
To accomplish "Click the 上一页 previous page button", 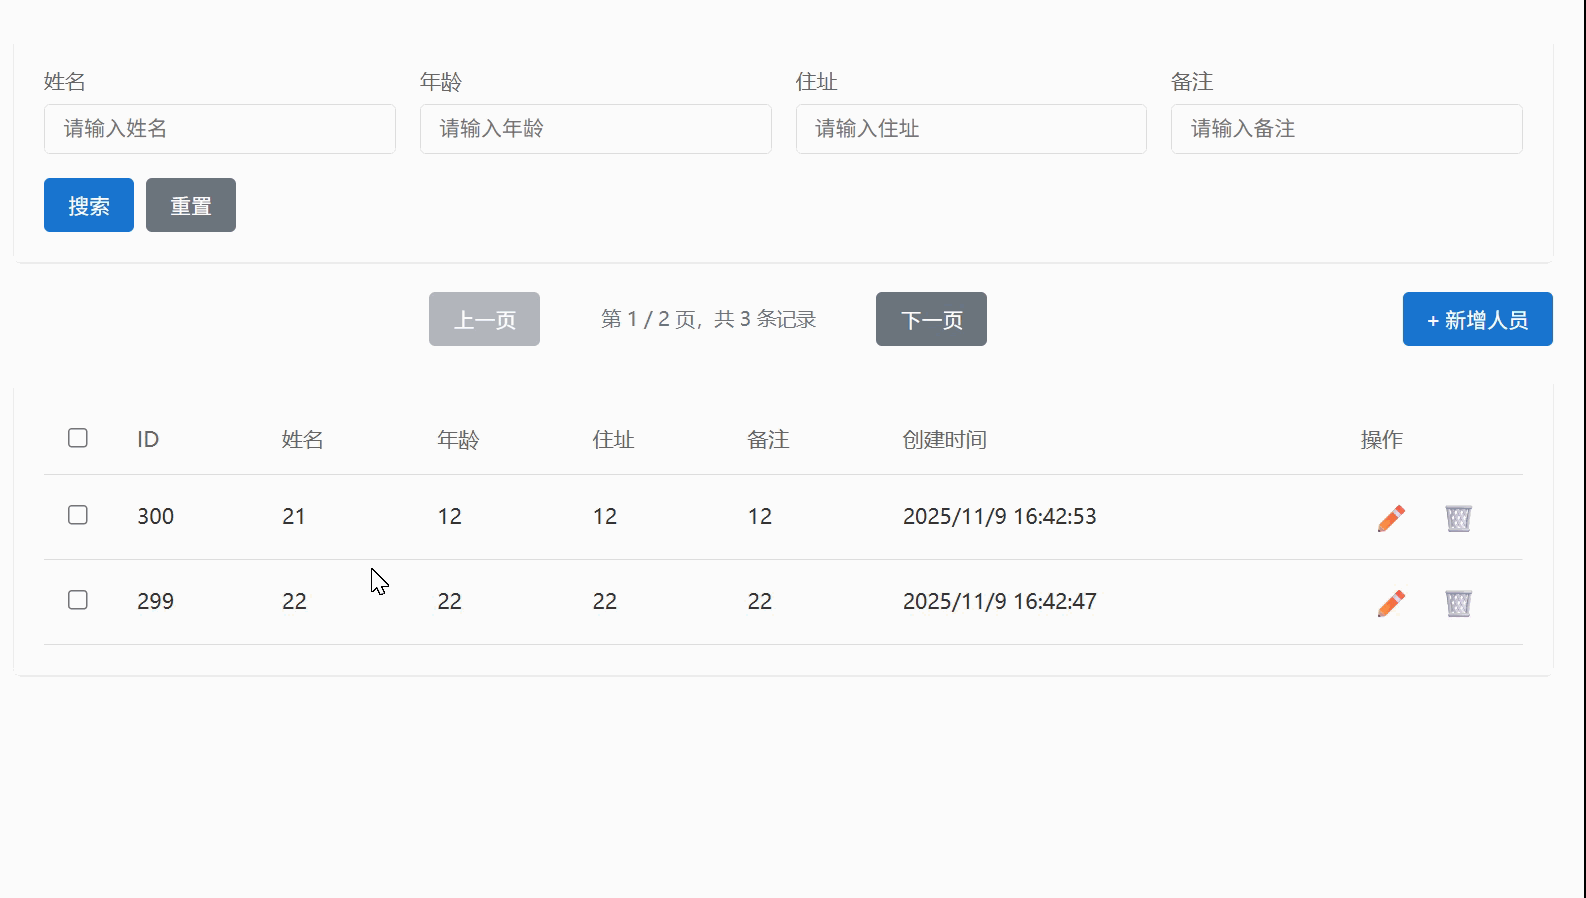I will click(x=484, y=319).
